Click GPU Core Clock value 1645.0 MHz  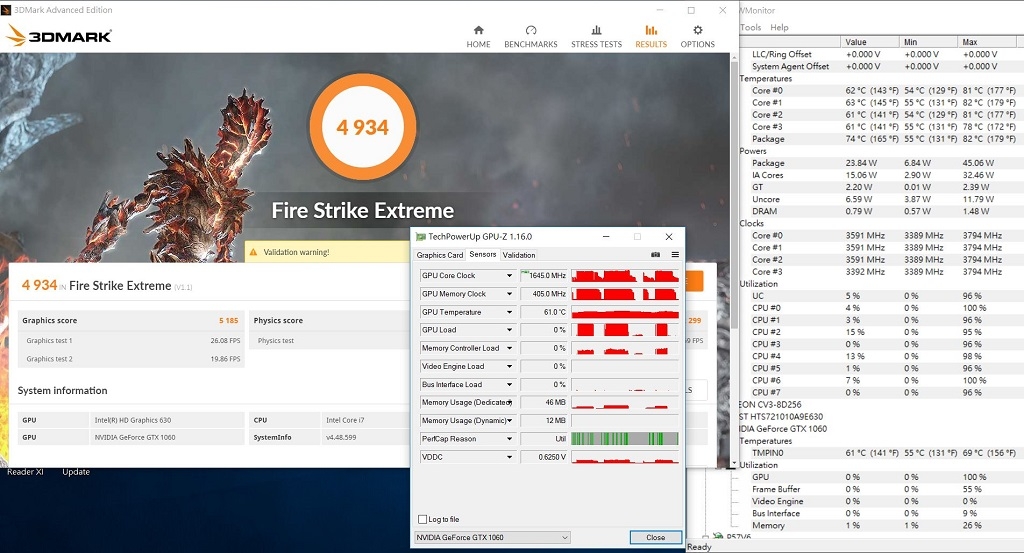tap(543, 276)
